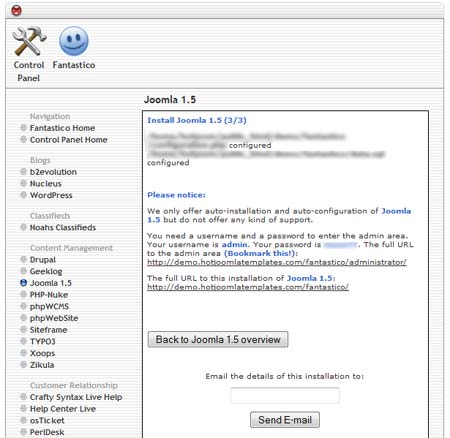Click the Install Joomla 1.5 (3/3) heading

point(197,120)
